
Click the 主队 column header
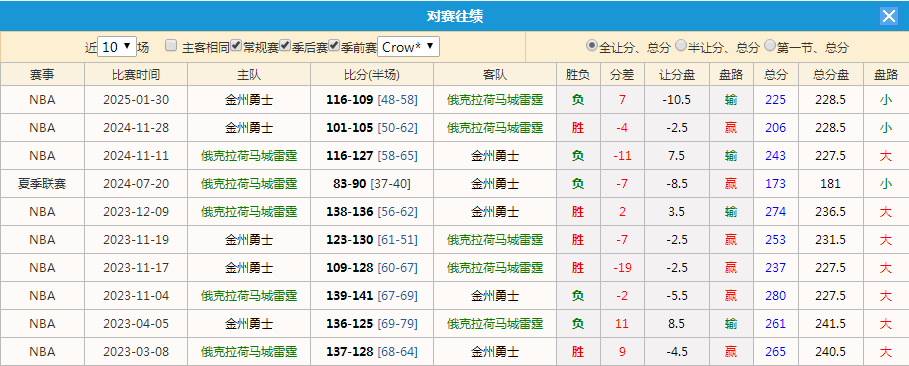[x=249, y=74]
